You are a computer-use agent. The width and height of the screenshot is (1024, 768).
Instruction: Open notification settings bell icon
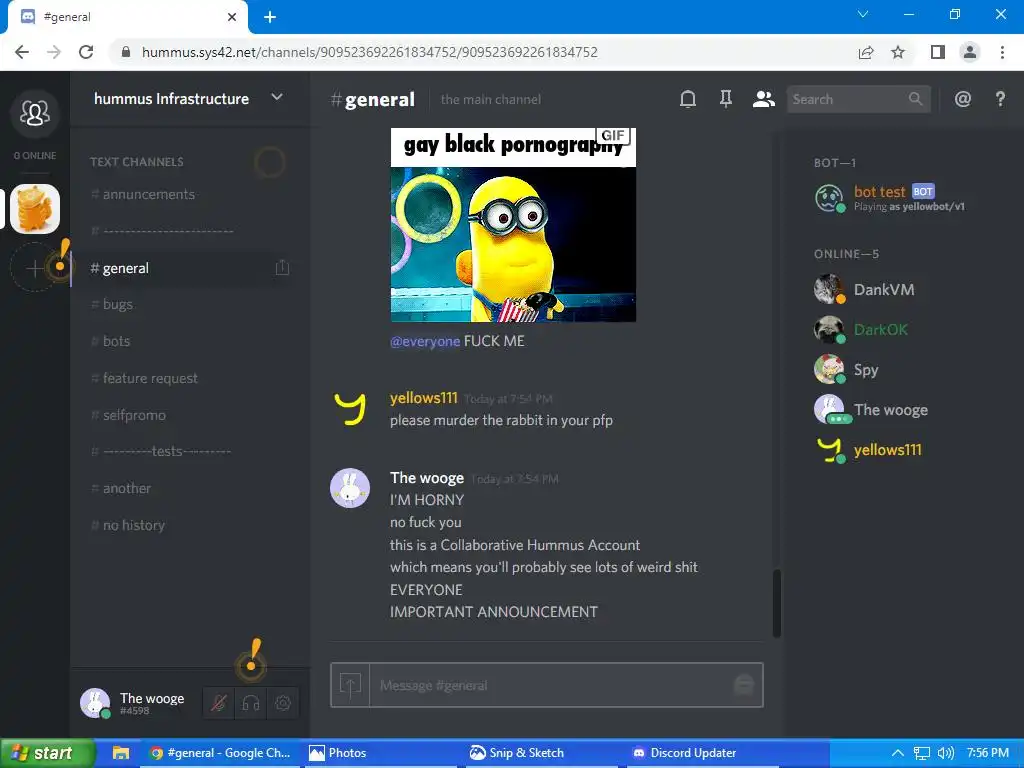(688, 99)
